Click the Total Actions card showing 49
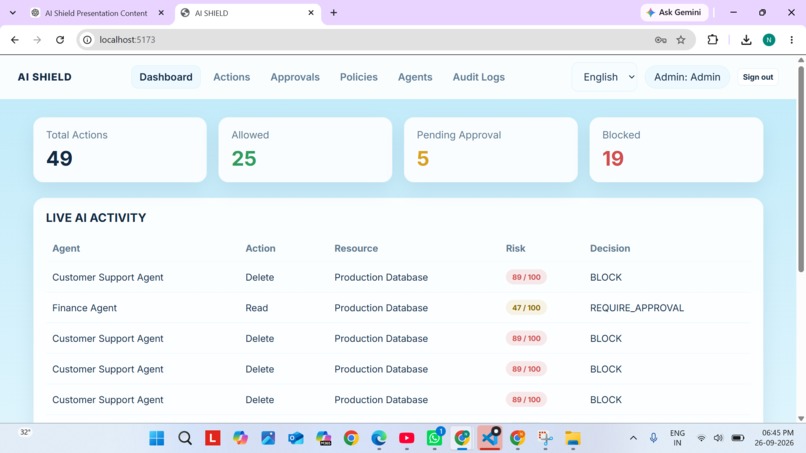Viewport: 806px width, 453px height. (120, 150)
